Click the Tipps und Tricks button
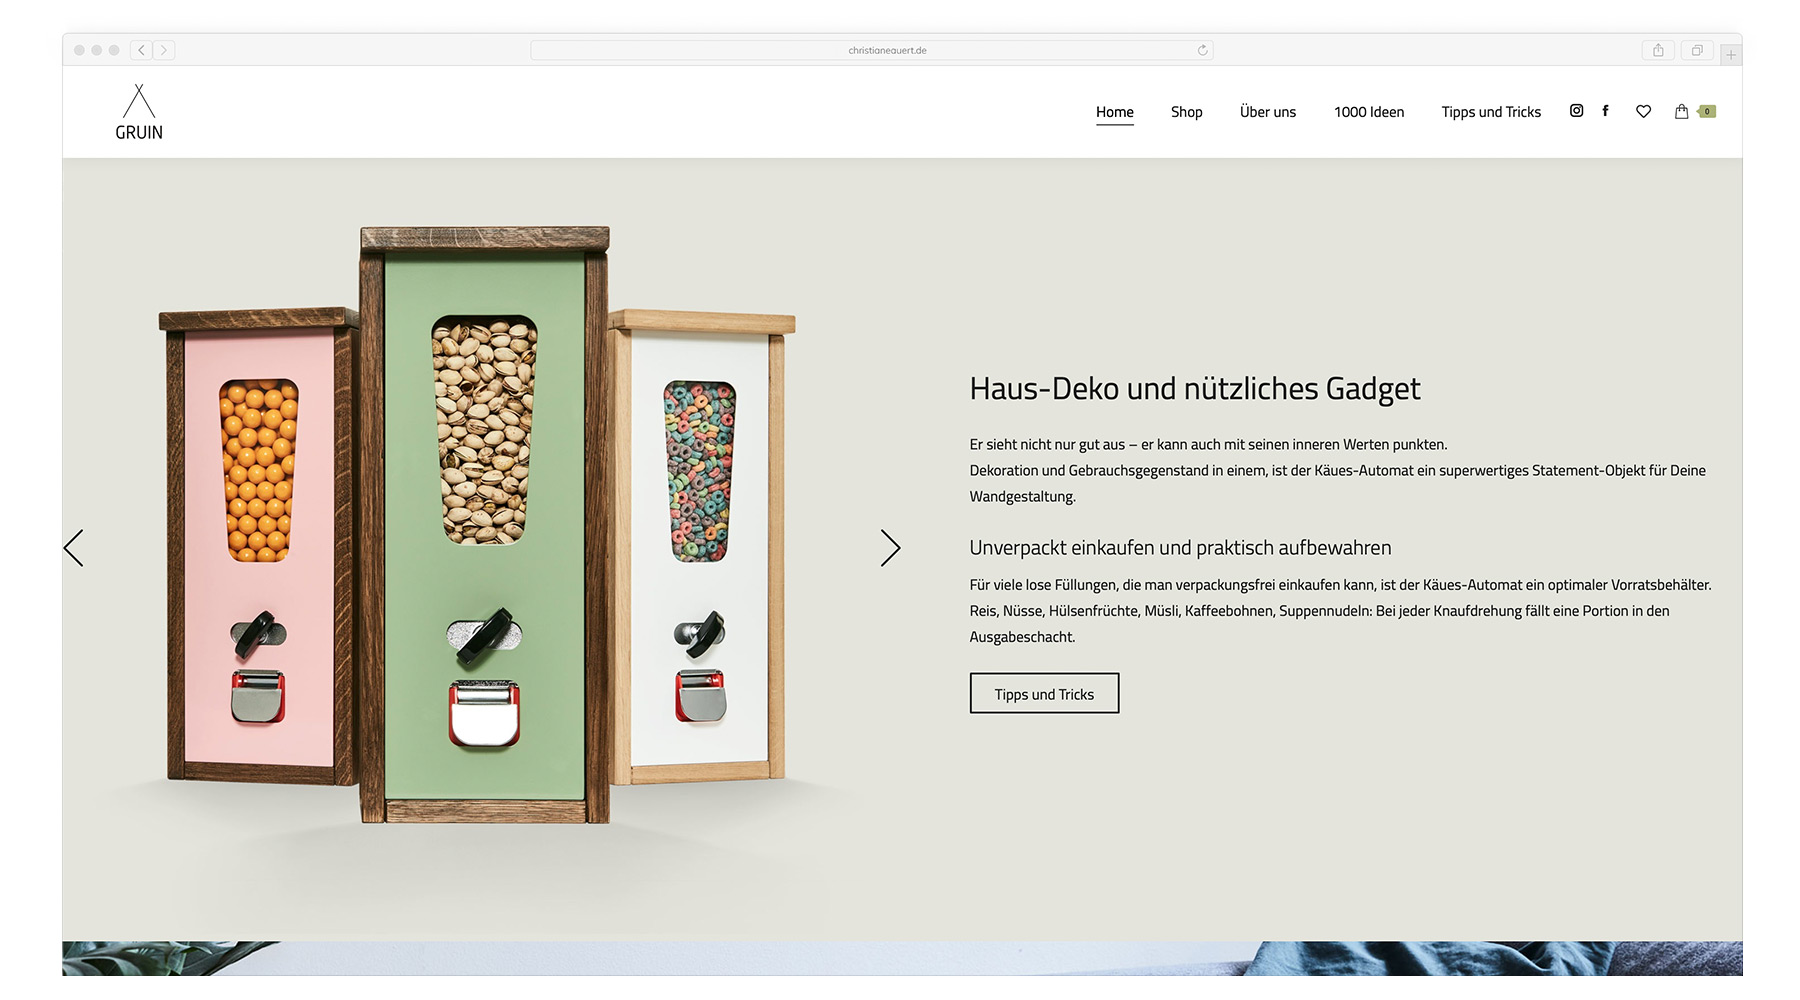 point(1044,693)
